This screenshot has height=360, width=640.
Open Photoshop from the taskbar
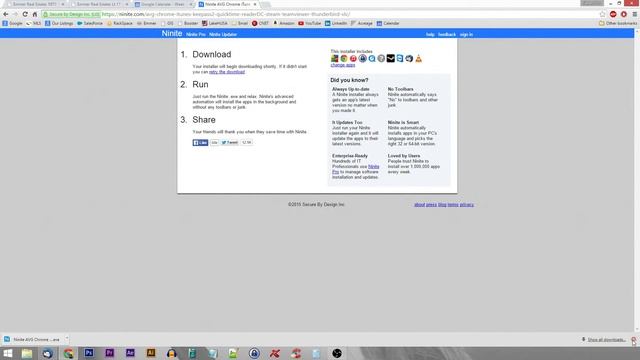click(x=89, y=353)
